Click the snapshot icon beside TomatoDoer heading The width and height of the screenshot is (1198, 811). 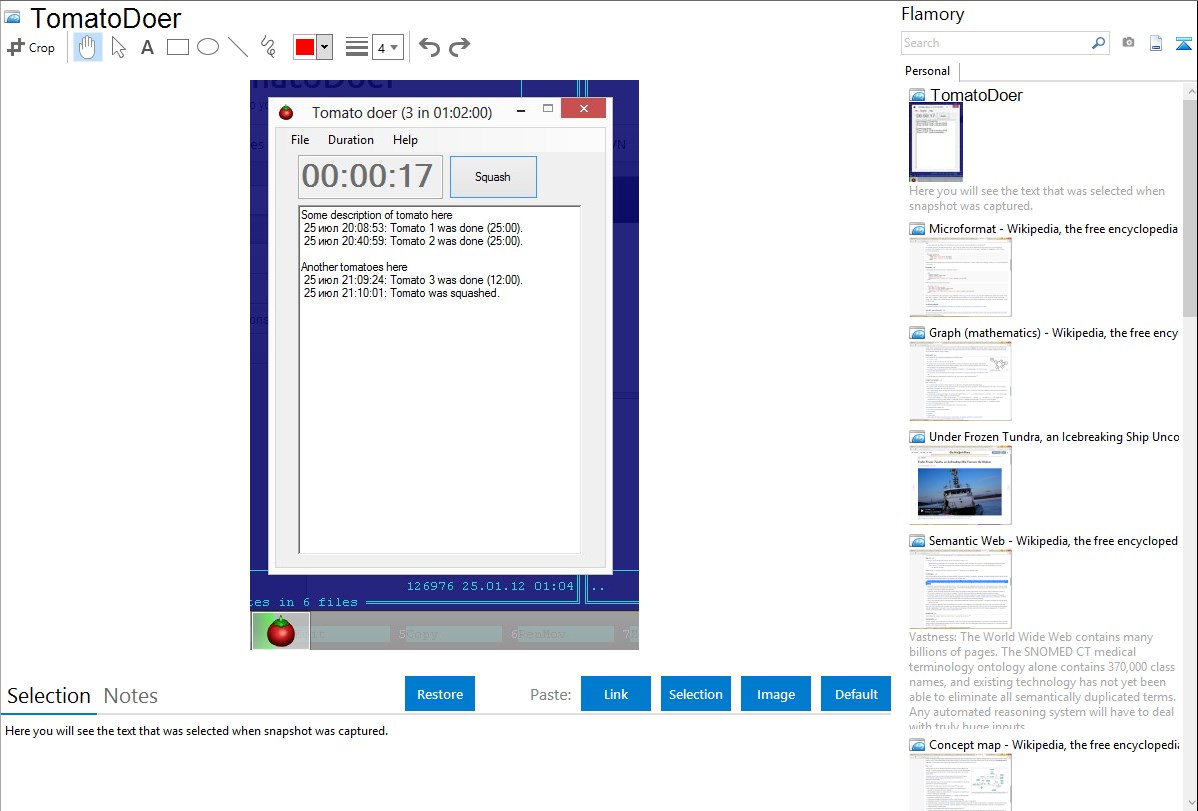point(12,17)
